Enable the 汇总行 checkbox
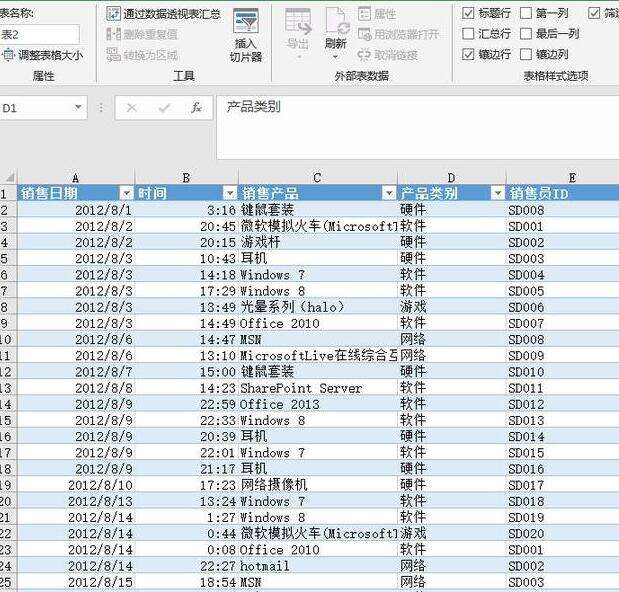 [x=468, y=34]
